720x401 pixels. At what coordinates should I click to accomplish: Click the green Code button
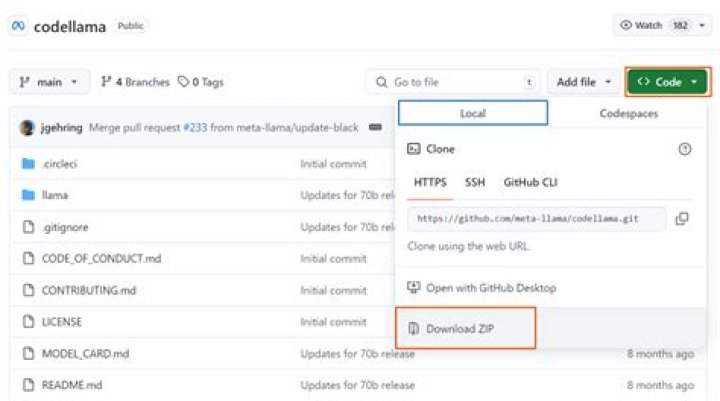tap(668, 82)
